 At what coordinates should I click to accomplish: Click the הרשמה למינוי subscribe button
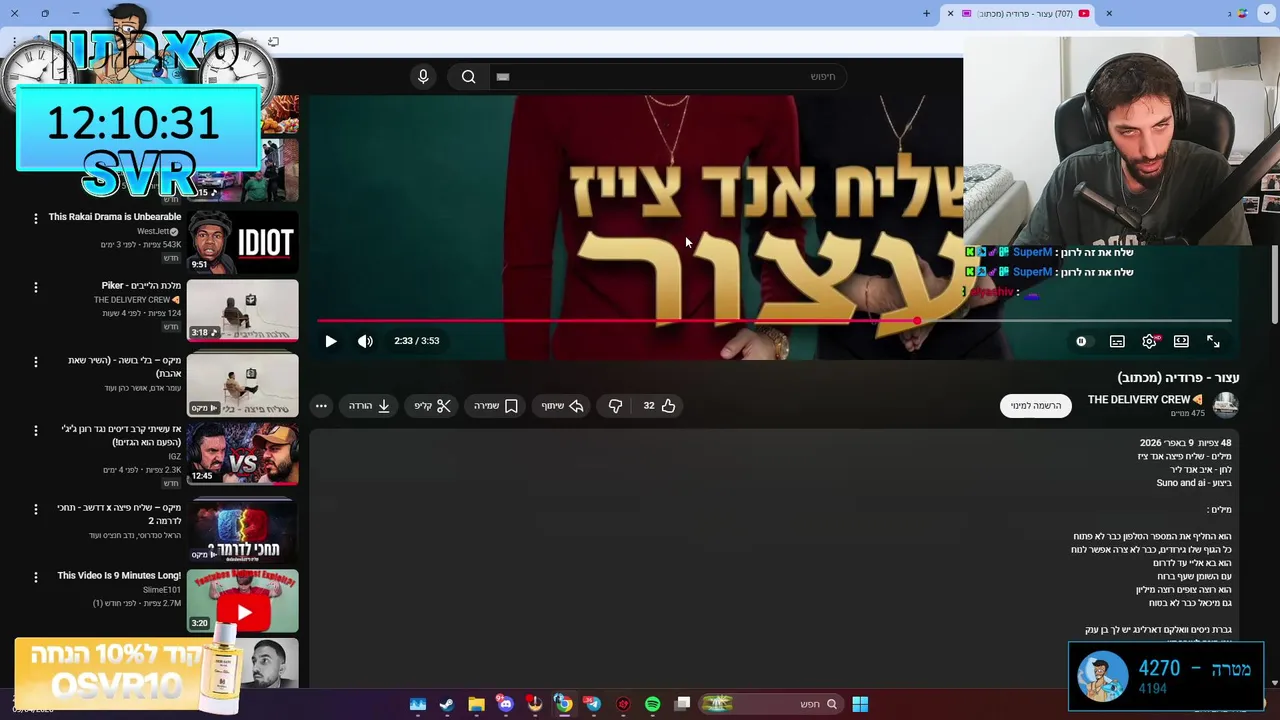pyautogui.click(x=1036, y=405)
